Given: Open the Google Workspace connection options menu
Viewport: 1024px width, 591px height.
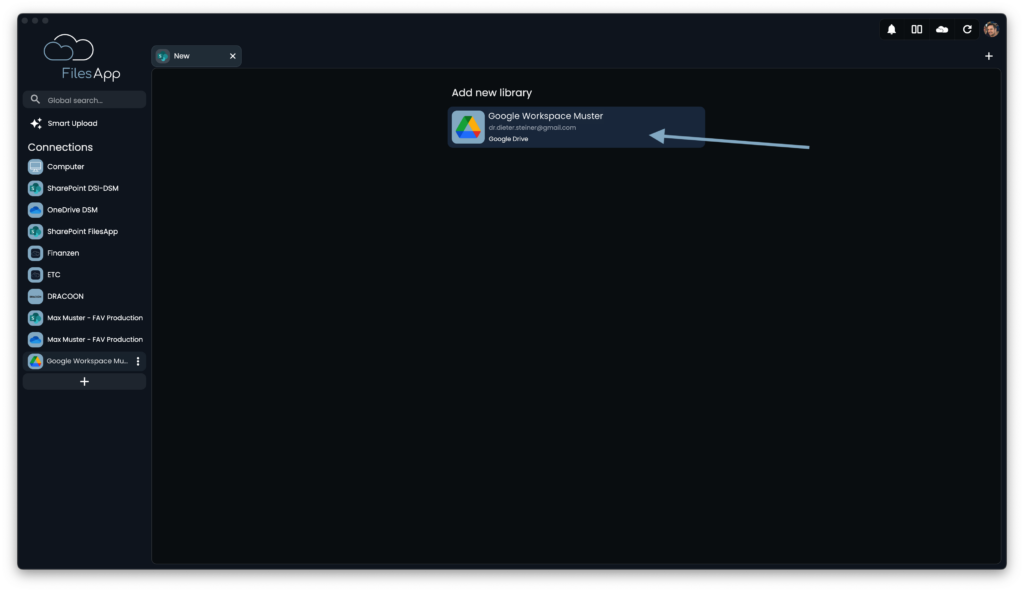Looking at the screenshot, I should pos(138,360).
